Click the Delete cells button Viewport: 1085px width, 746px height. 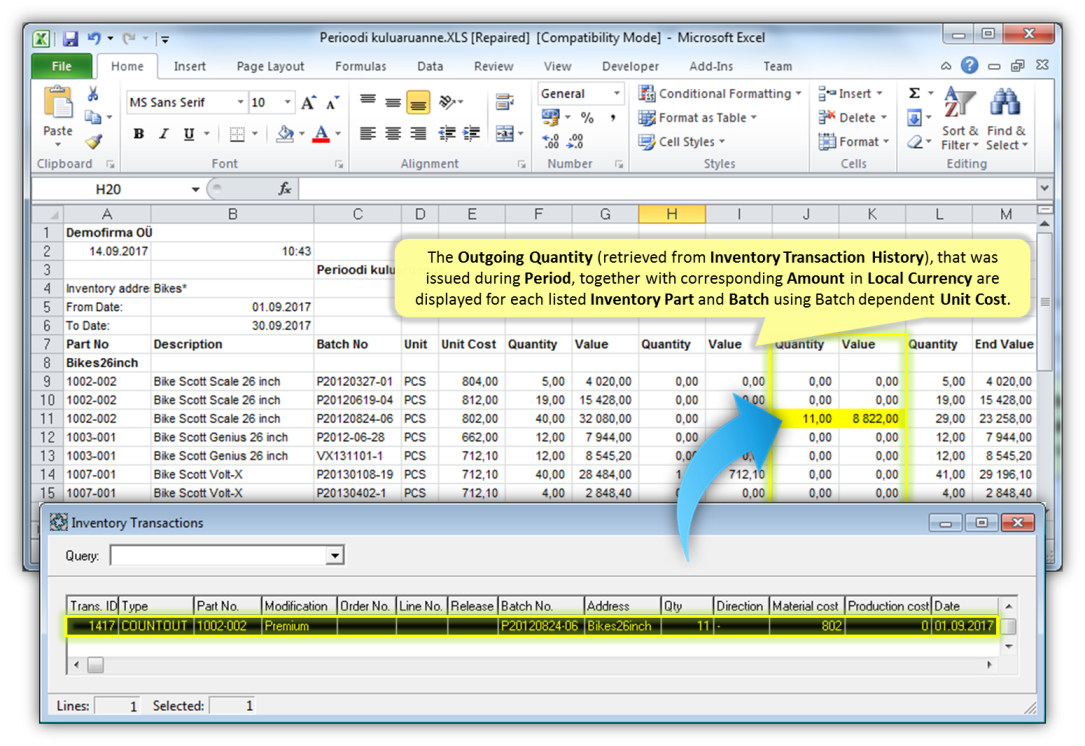tap(852, 118)
